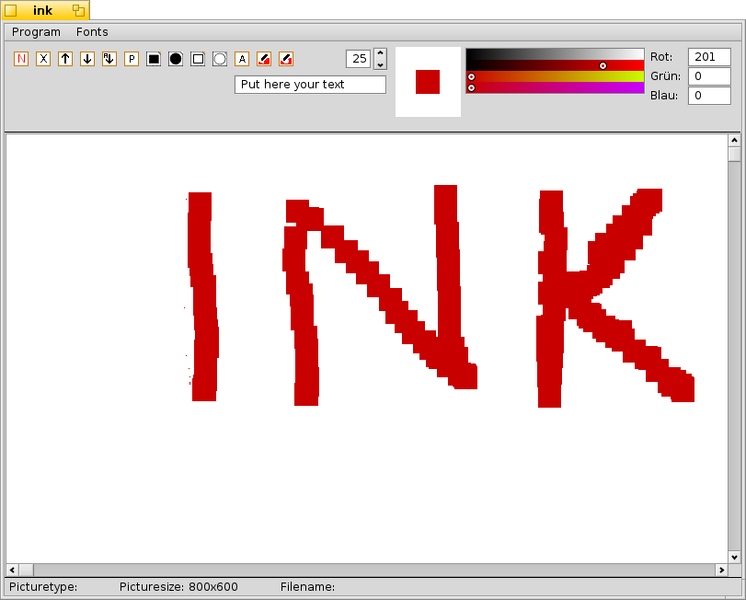Click the 'Put here your text' field
This screenshot has height=600, width=746.
(310, 85)
